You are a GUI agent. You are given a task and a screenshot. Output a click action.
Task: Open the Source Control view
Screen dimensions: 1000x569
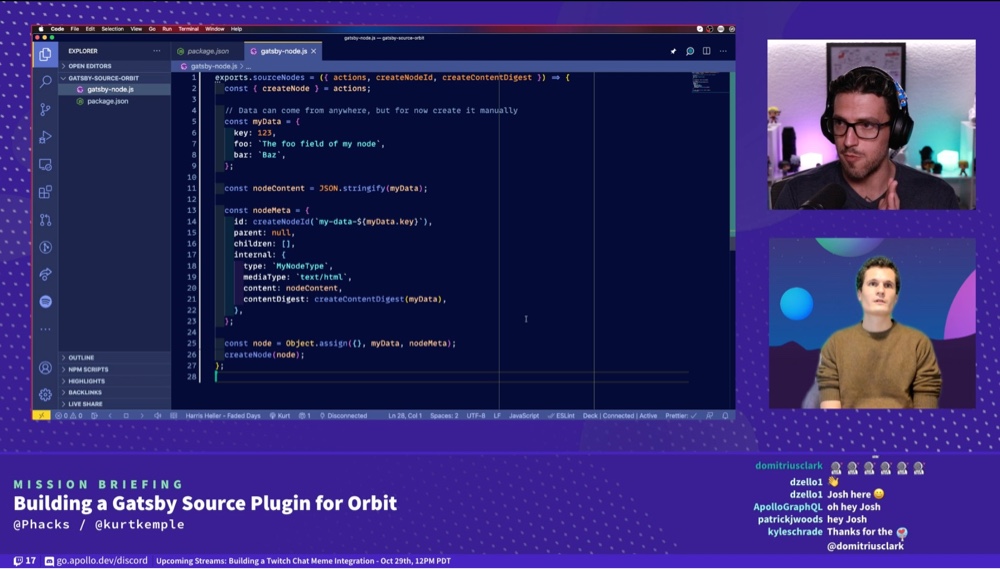point(45,110)
